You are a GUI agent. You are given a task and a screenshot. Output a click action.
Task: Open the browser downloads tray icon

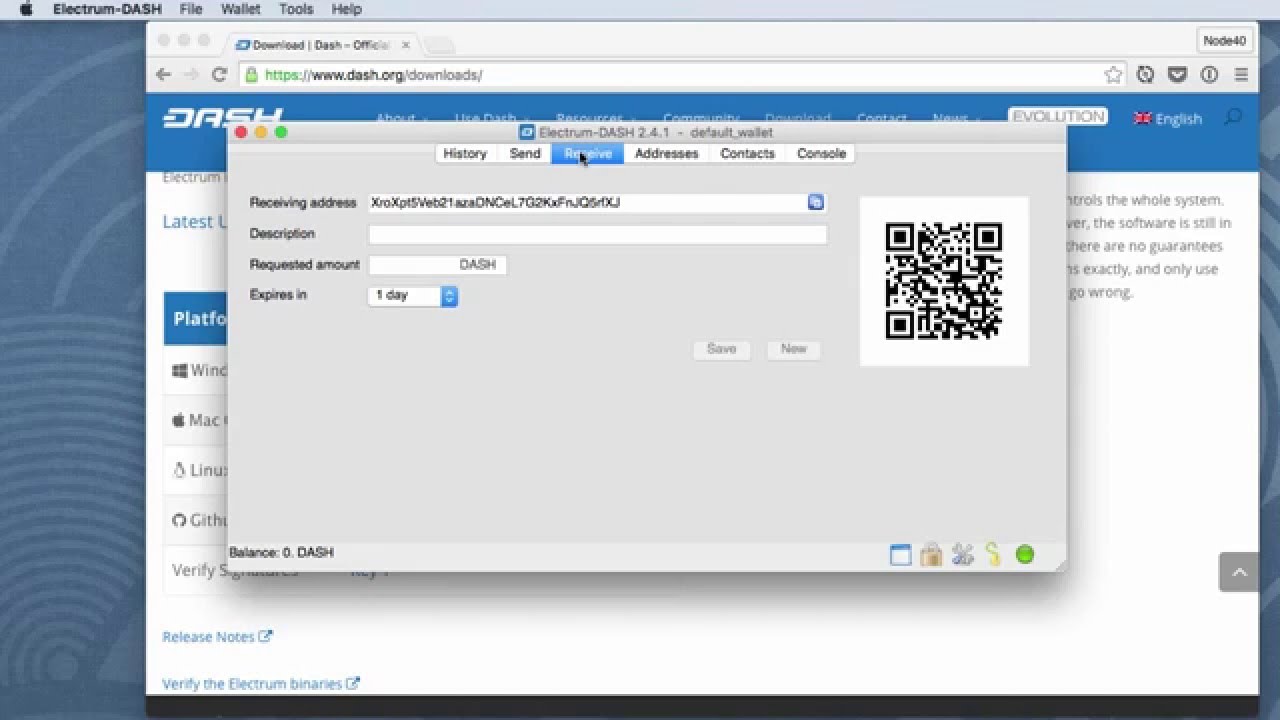coord(1177,74)
